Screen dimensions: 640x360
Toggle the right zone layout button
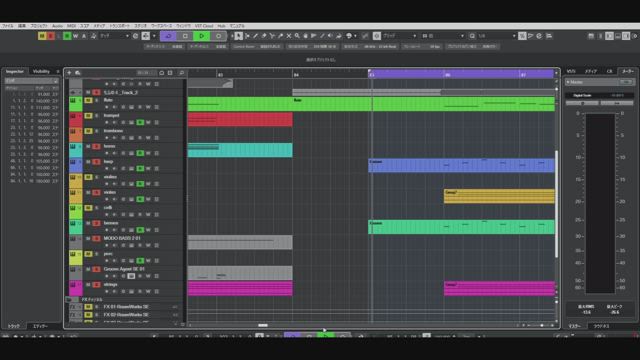pos(626,36)
